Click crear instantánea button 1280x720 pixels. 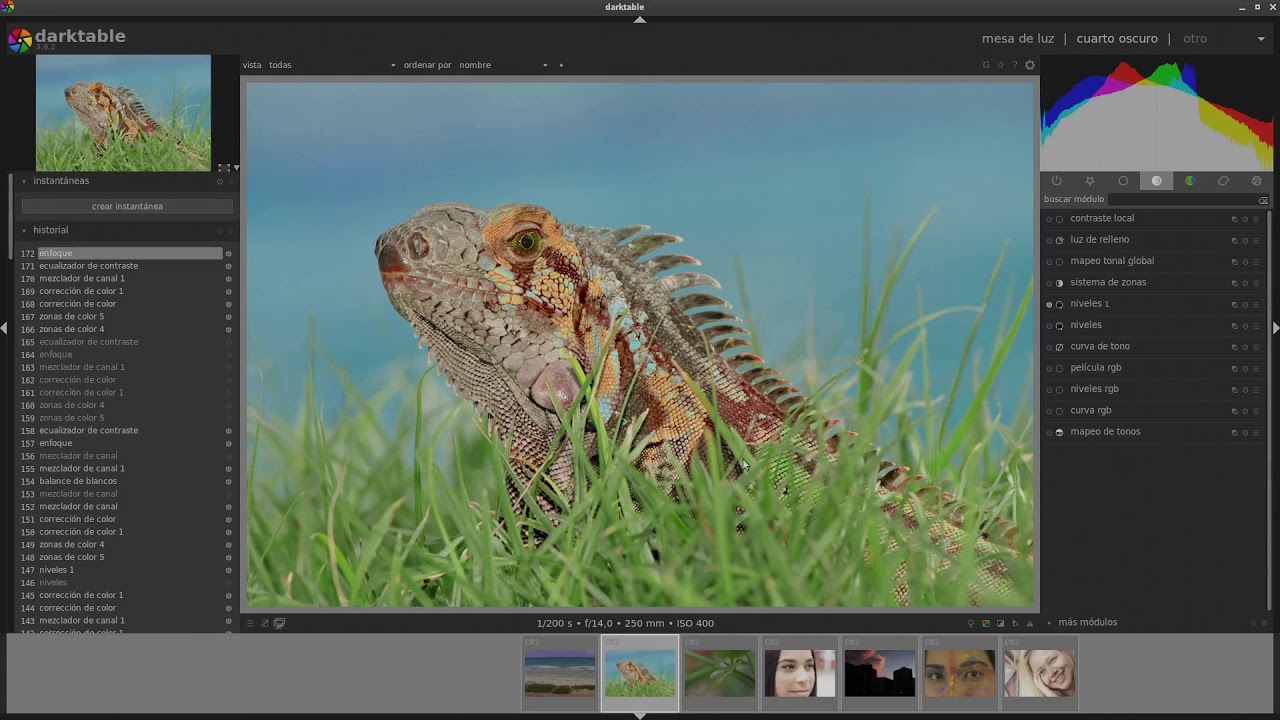(x=127, y=206)
